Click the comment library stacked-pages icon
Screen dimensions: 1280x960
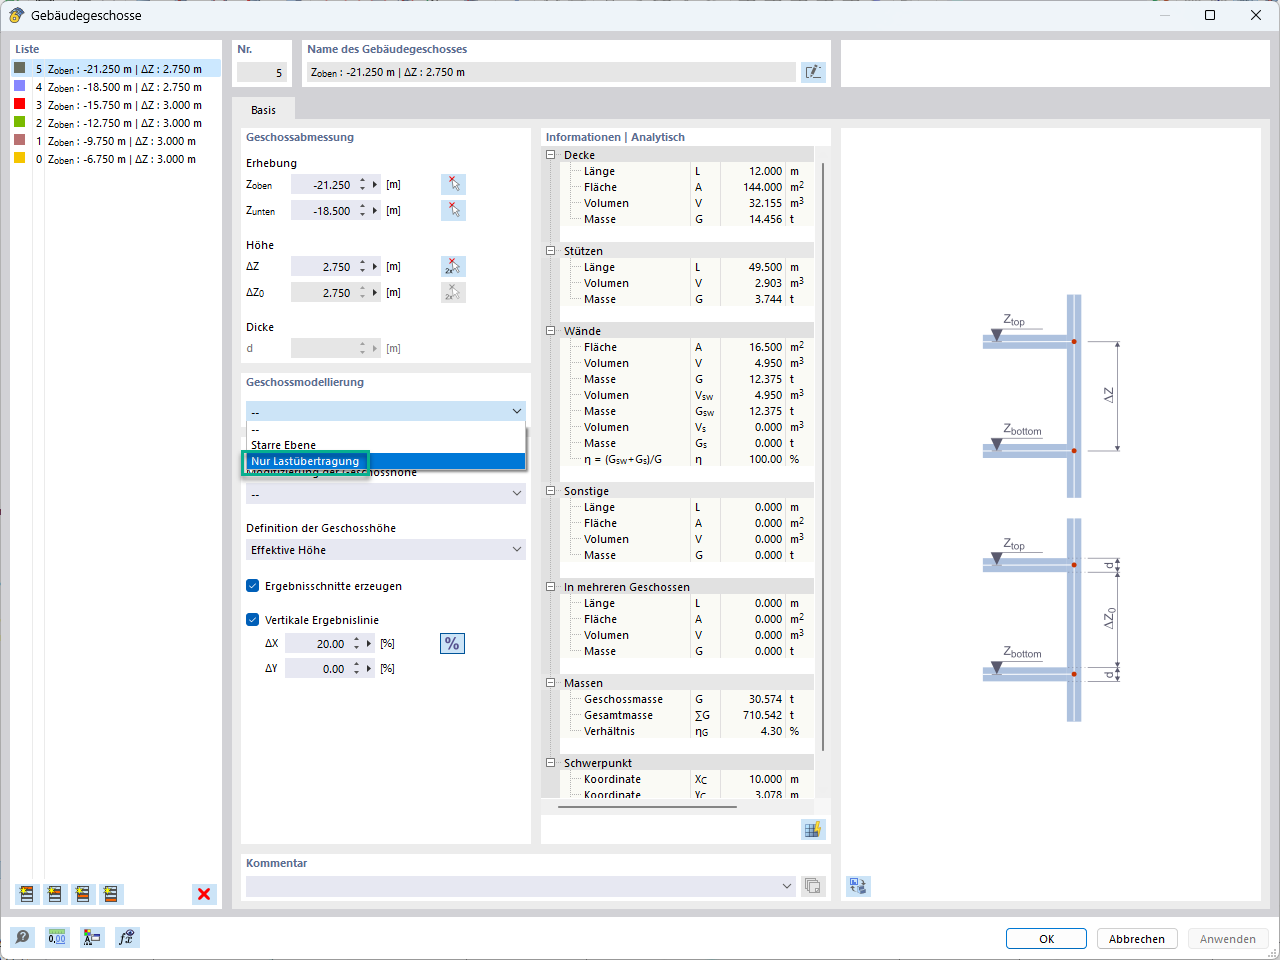[813, 886]
